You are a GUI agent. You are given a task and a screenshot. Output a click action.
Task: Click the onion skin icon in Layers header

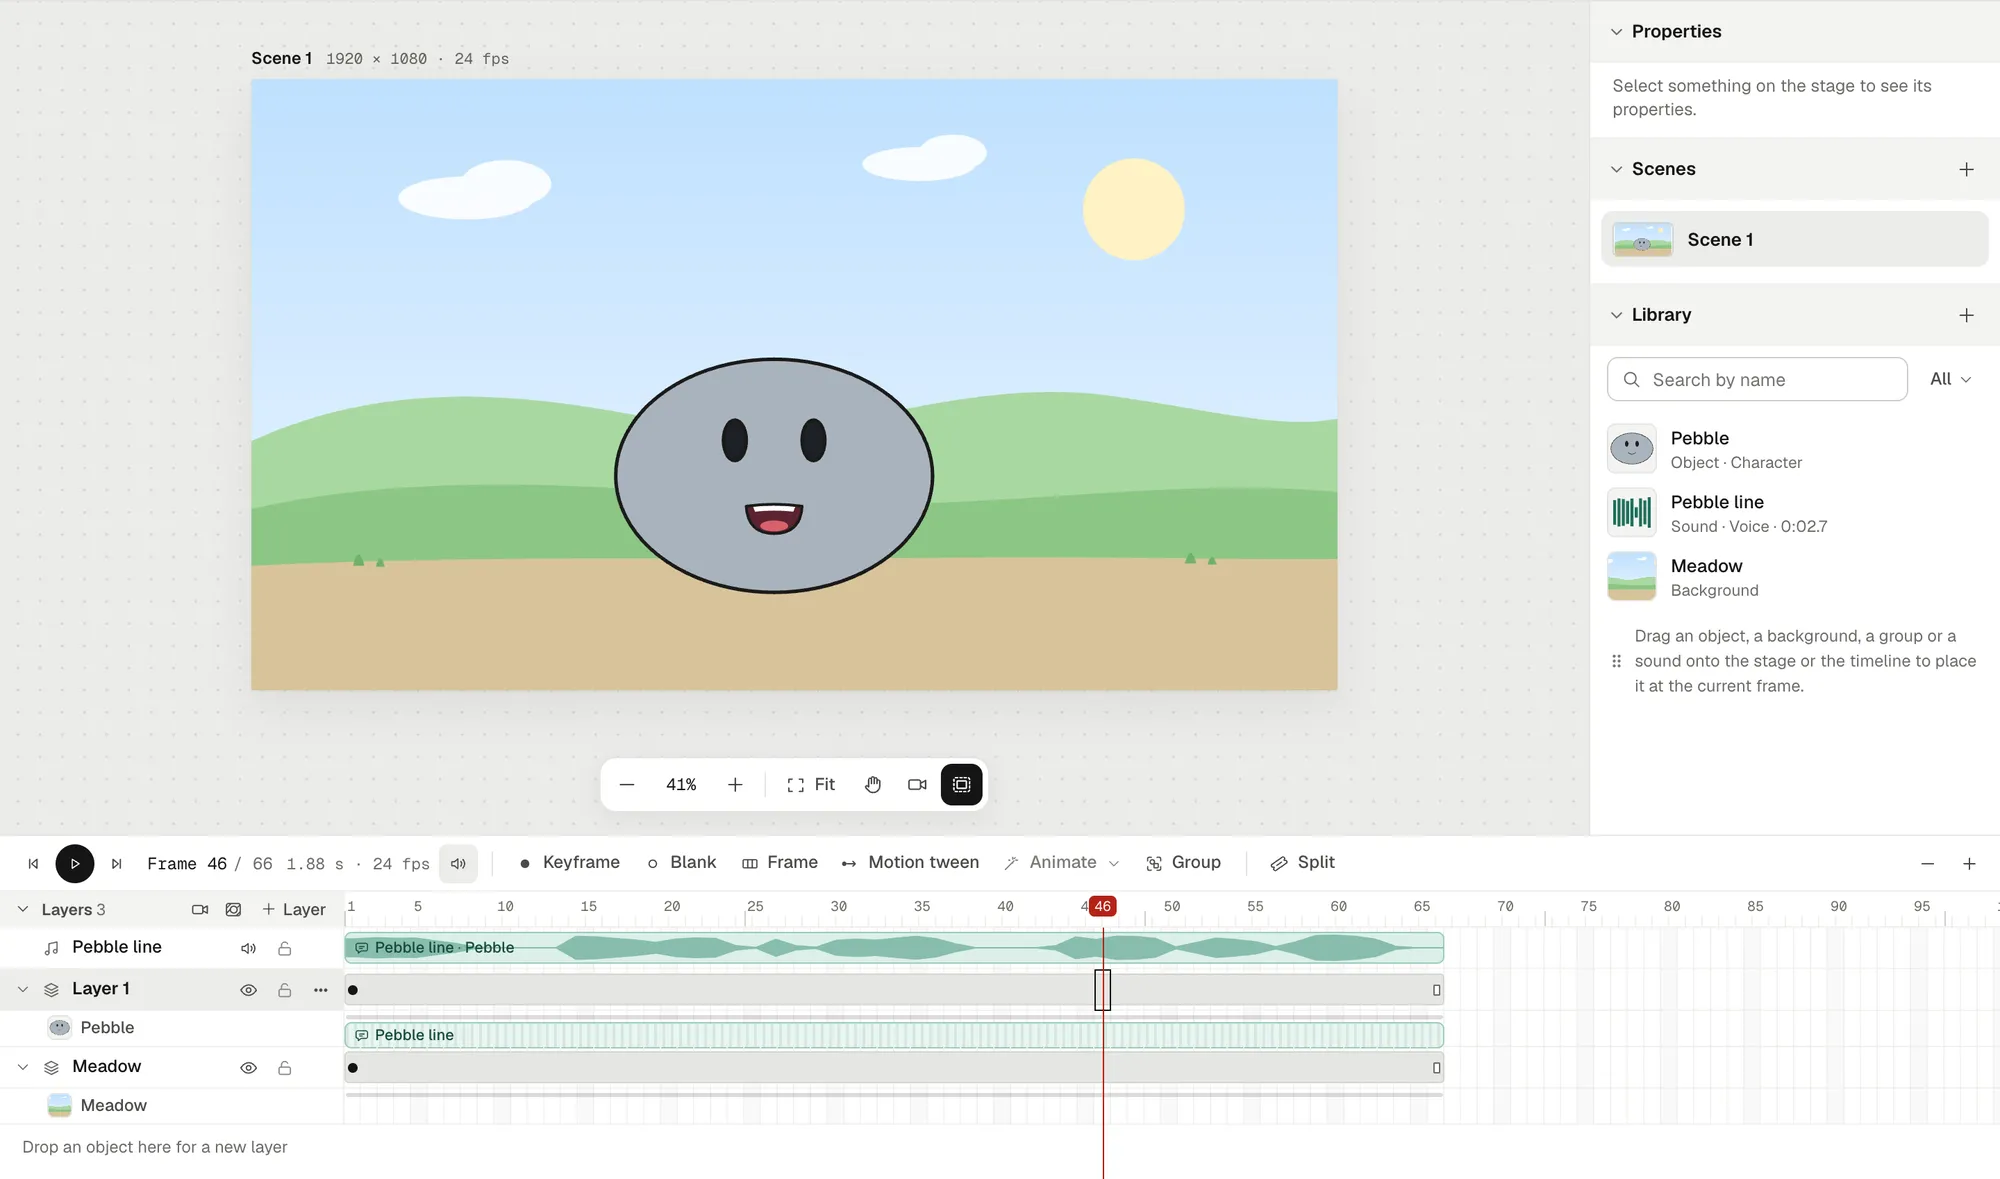pos(233,909)
